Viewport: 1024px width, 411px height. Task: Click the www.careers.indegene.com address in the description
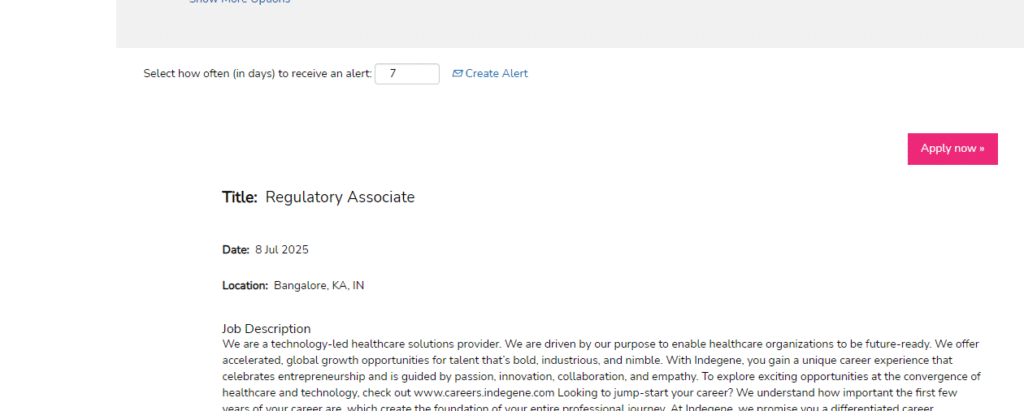pos(484,393)
